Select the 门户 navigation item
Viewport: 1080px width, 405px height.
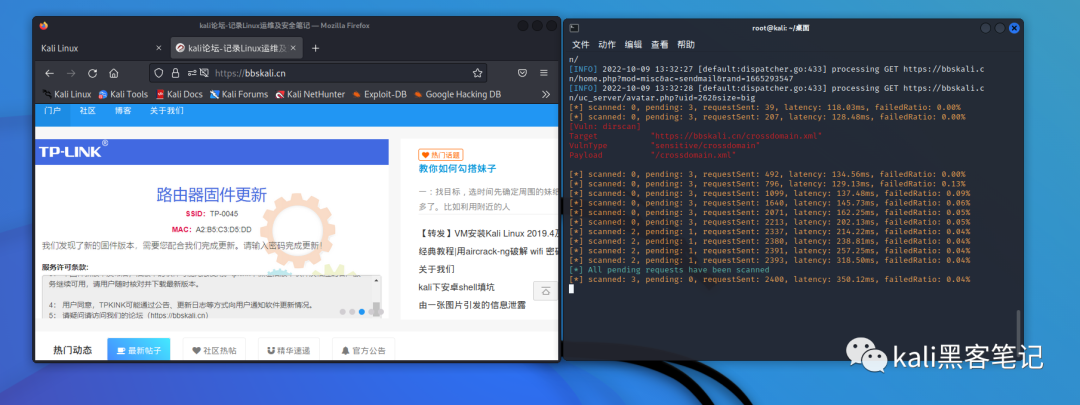tap(52, 111)
